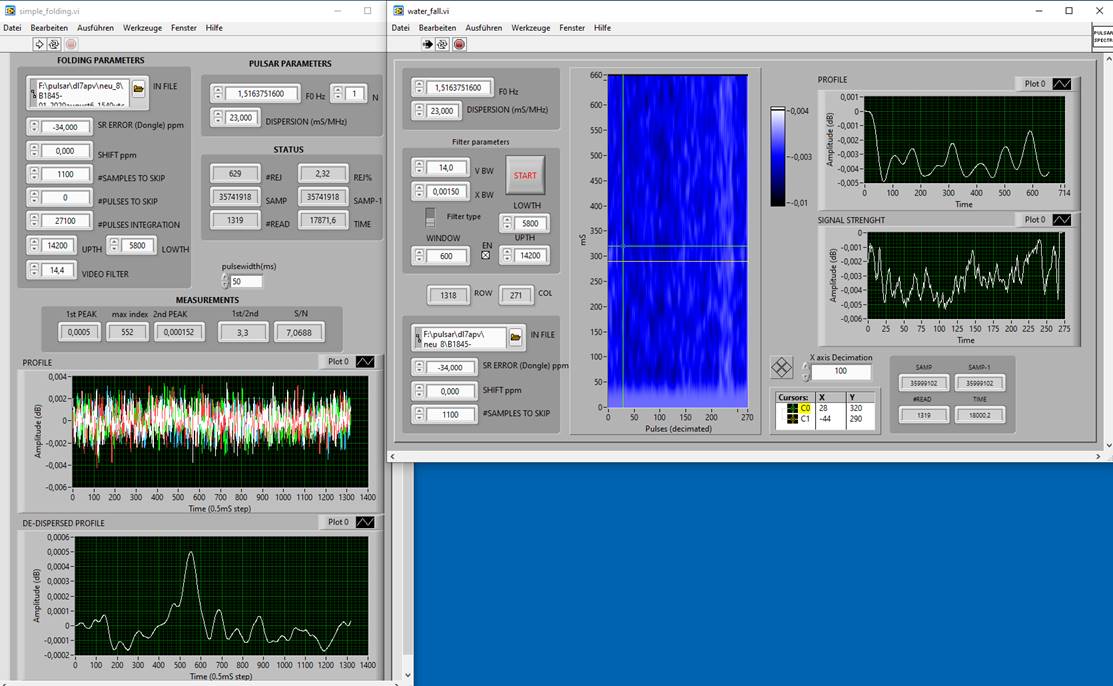Click stepper on V BW filter parameter
Screen dimensions: 1113x686
(x=419, y=168)
